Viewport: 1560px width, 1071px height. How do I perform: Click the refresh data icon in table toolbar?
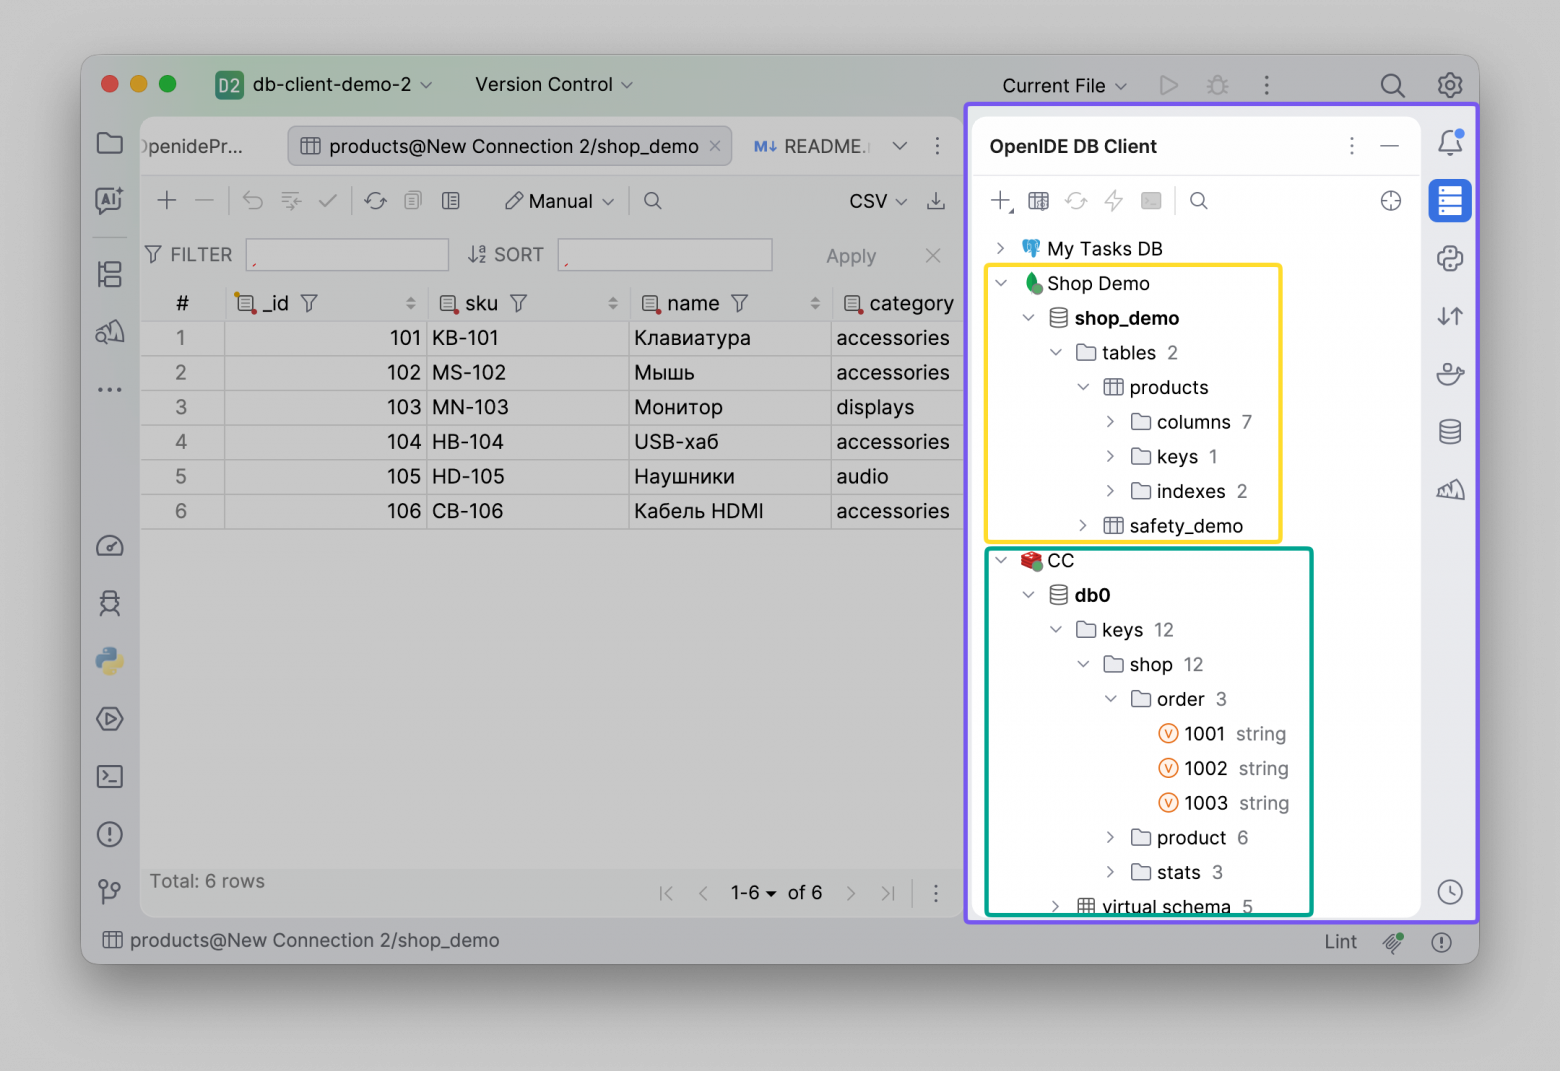point(376,201)
